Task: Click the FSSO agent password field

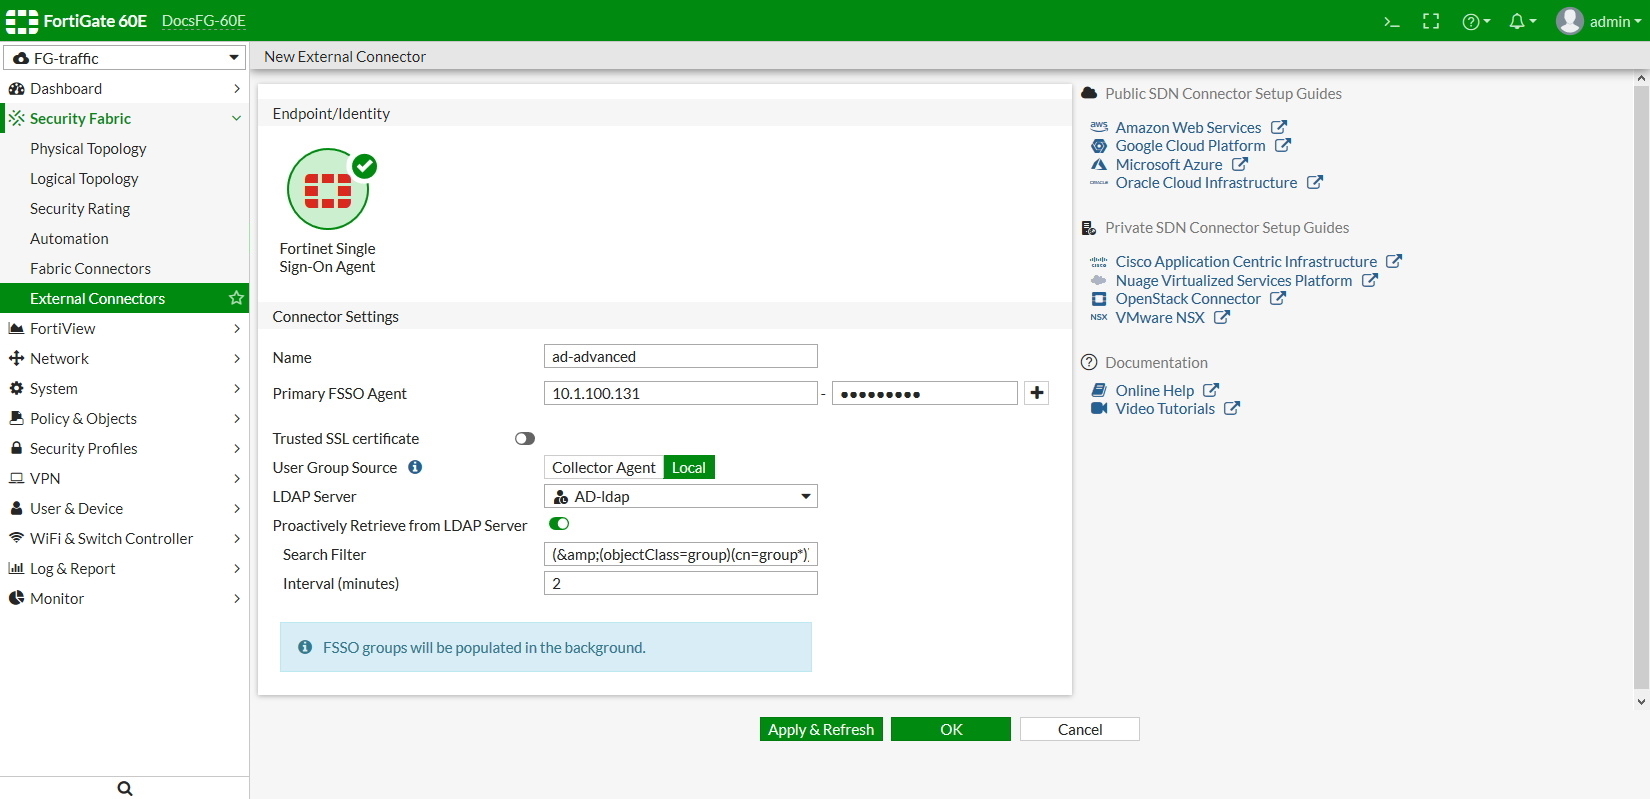Action: click(x=925, y=393)
